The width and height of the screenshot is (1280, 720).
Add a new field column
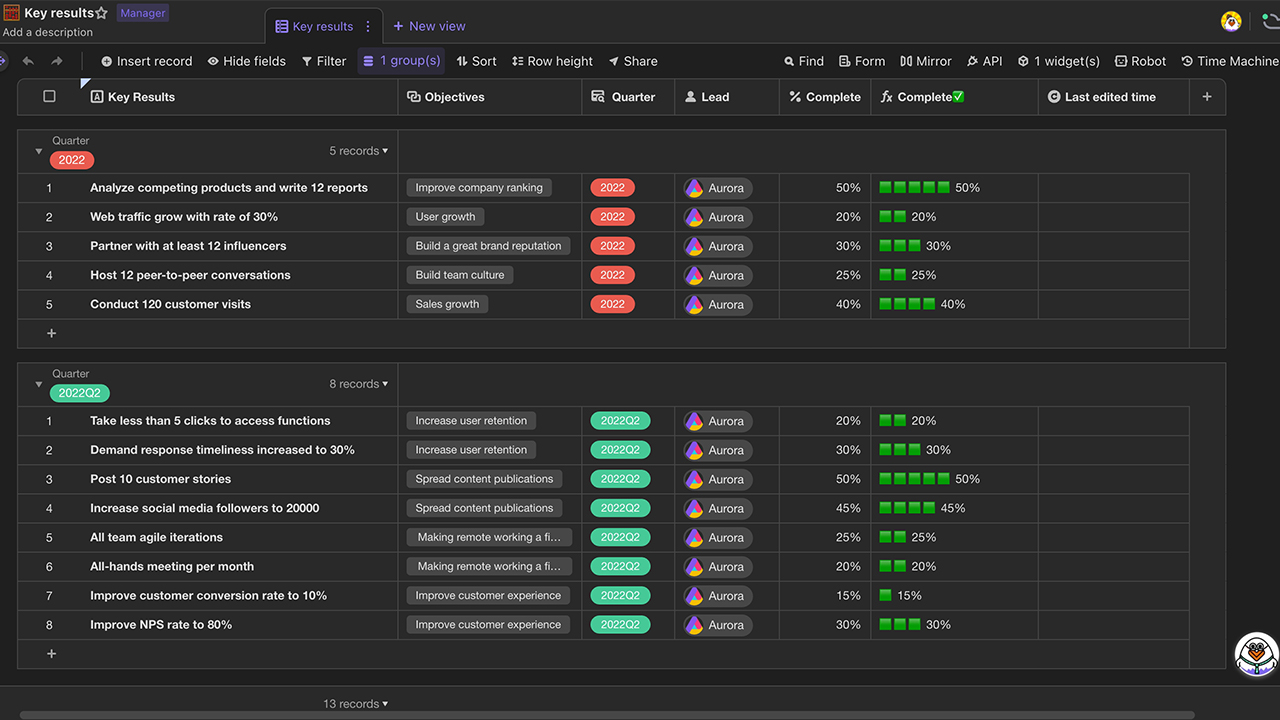tap(1207, 97)
